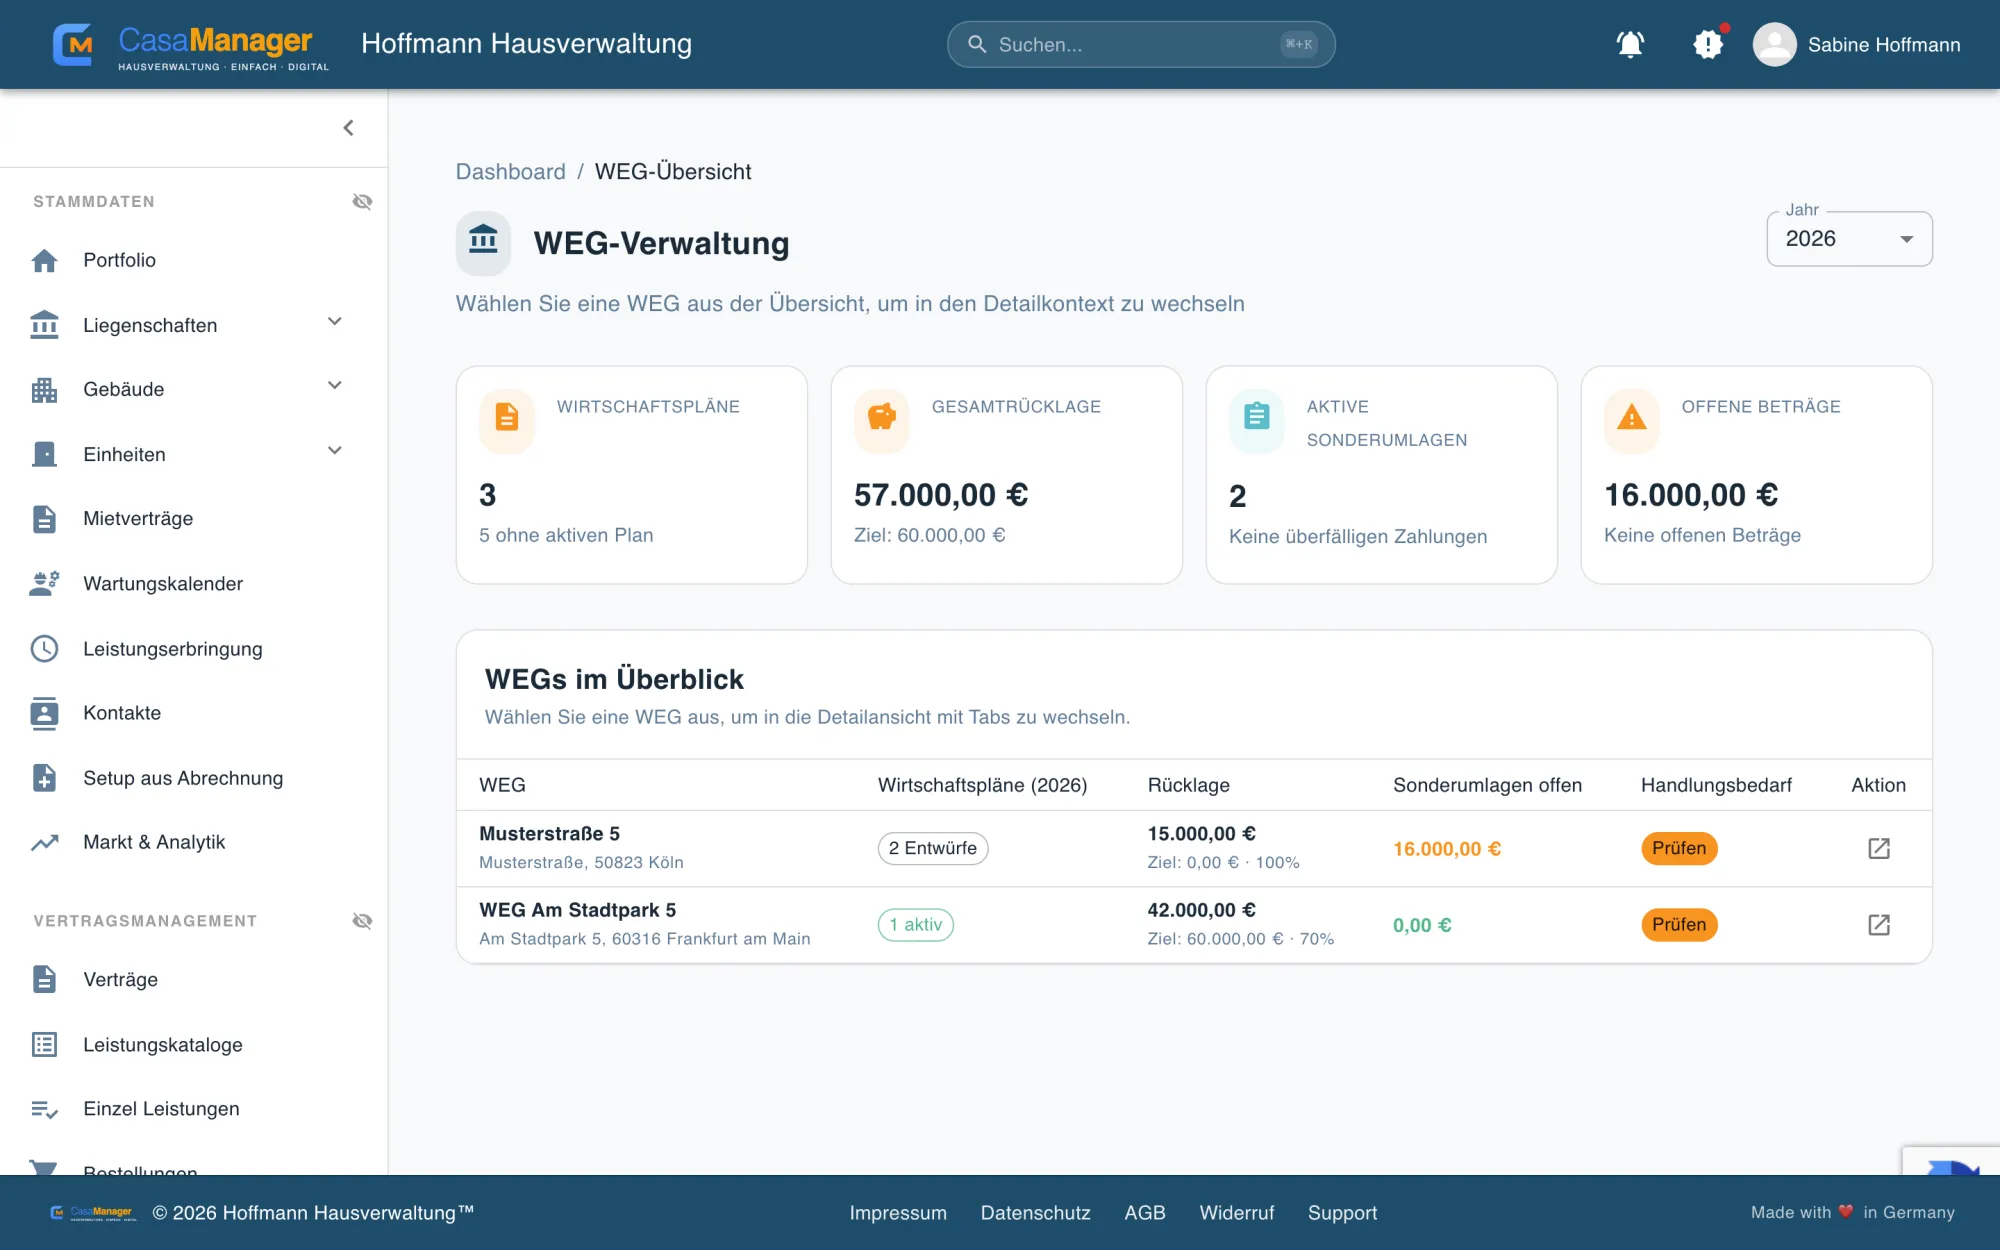
Task: Hide the Stammdaten section with eye icon
Action: [362, 202]
